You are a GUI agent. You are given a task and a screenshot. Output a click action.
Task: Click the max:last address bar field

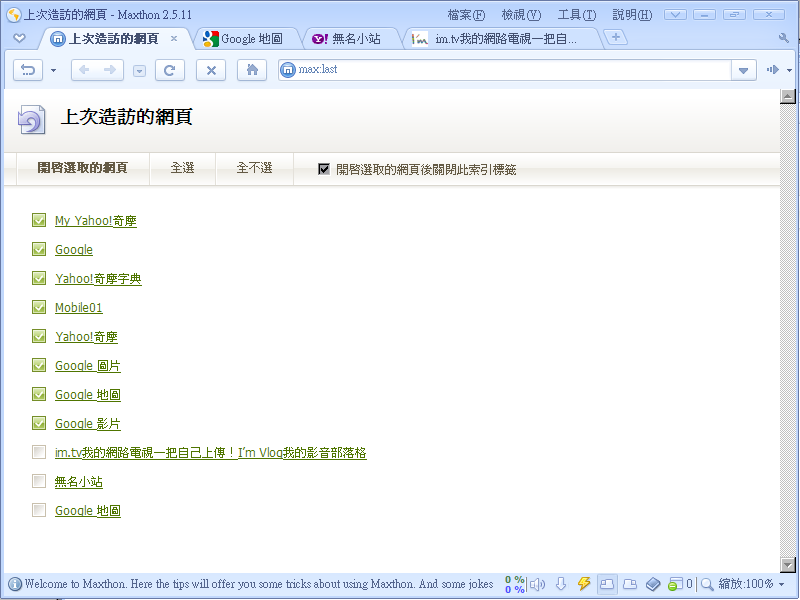[x=505, y=69]
